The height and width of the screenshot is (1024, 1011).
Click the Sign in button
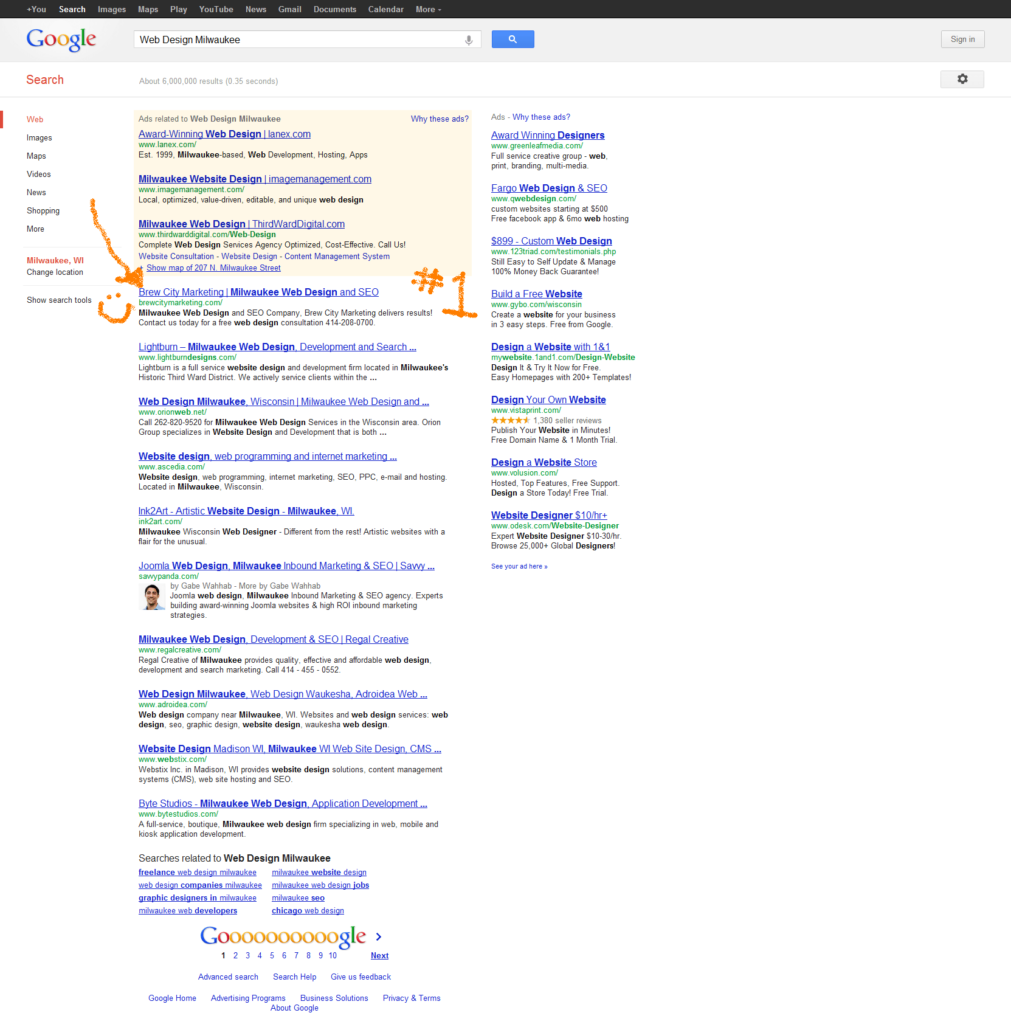[x=962, y=39]
